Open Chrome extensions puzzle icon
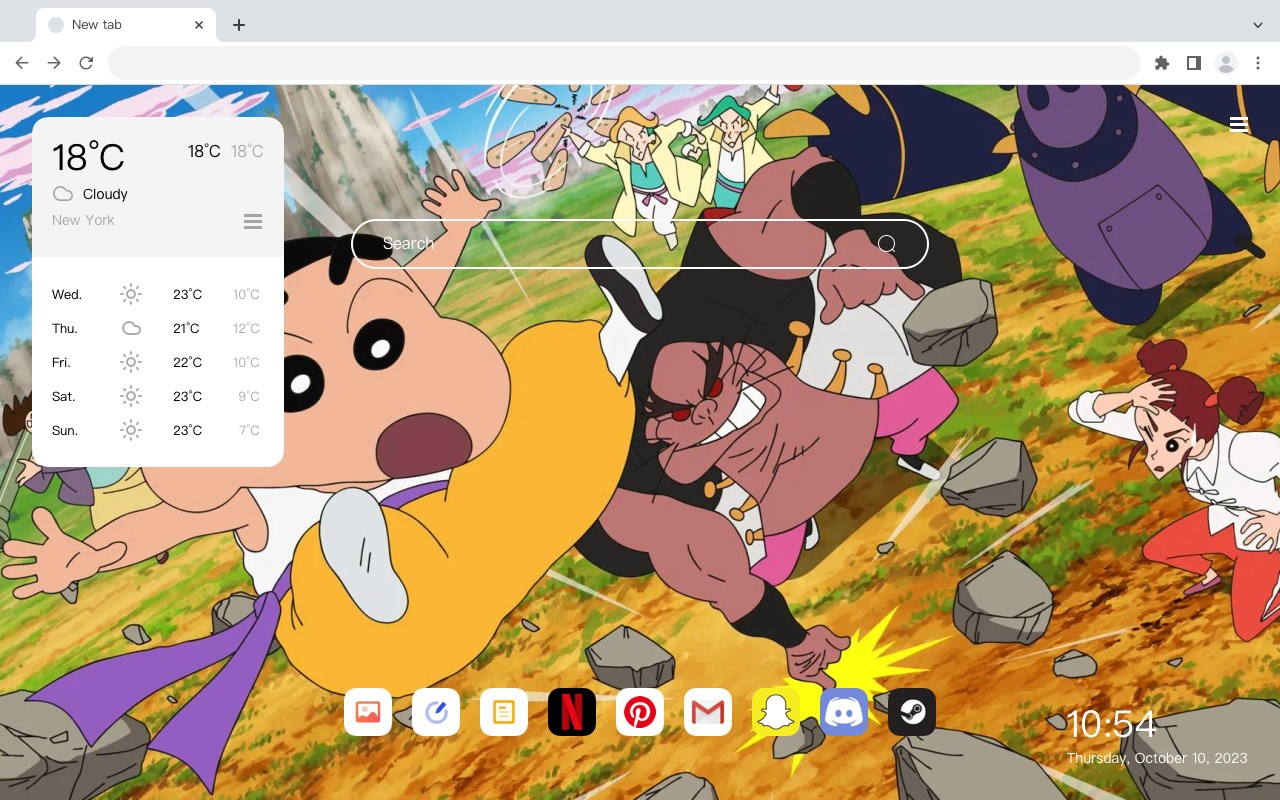This screenshot has height=800, width=1280. [1161, 63]
